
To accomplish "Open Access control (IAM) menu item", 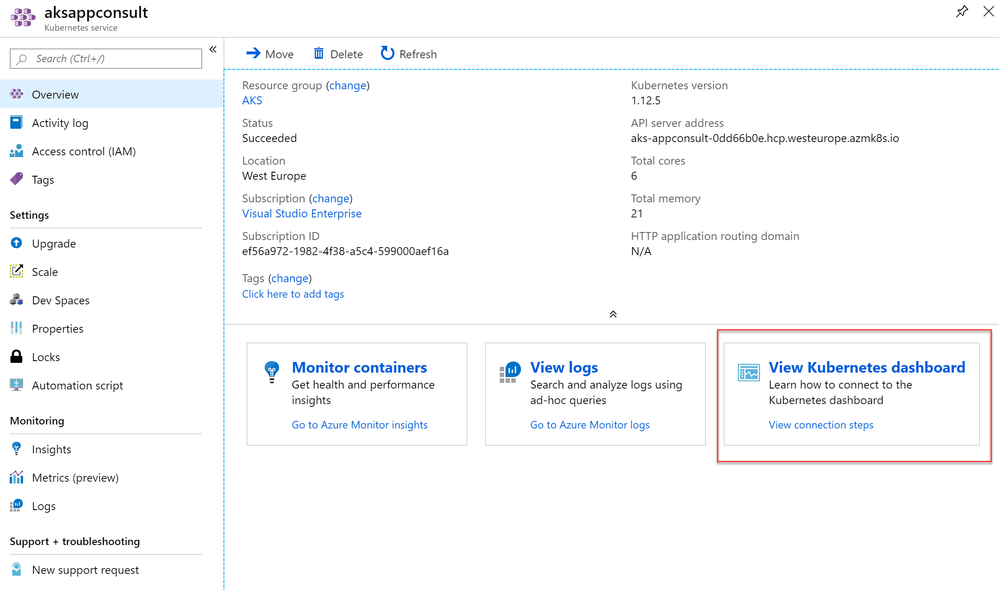I will click(111, 151).
